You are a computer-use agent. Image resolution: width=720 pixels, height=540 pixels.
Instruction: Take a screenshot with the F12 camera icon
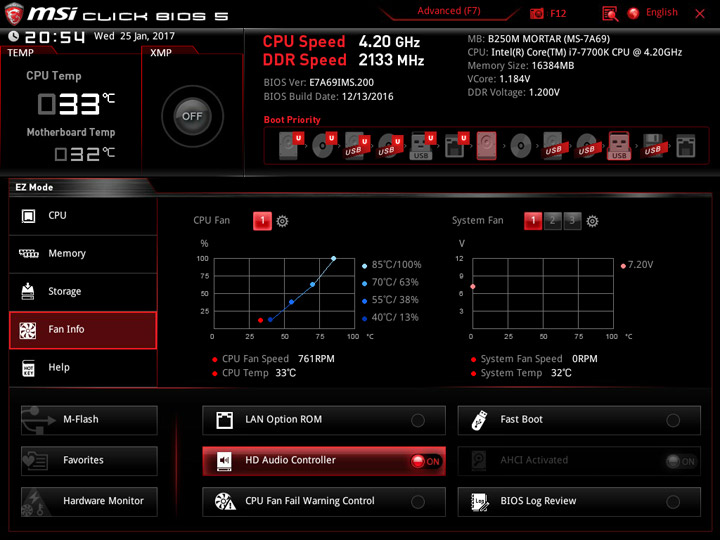pyautogui.click(x=536, y=13)
